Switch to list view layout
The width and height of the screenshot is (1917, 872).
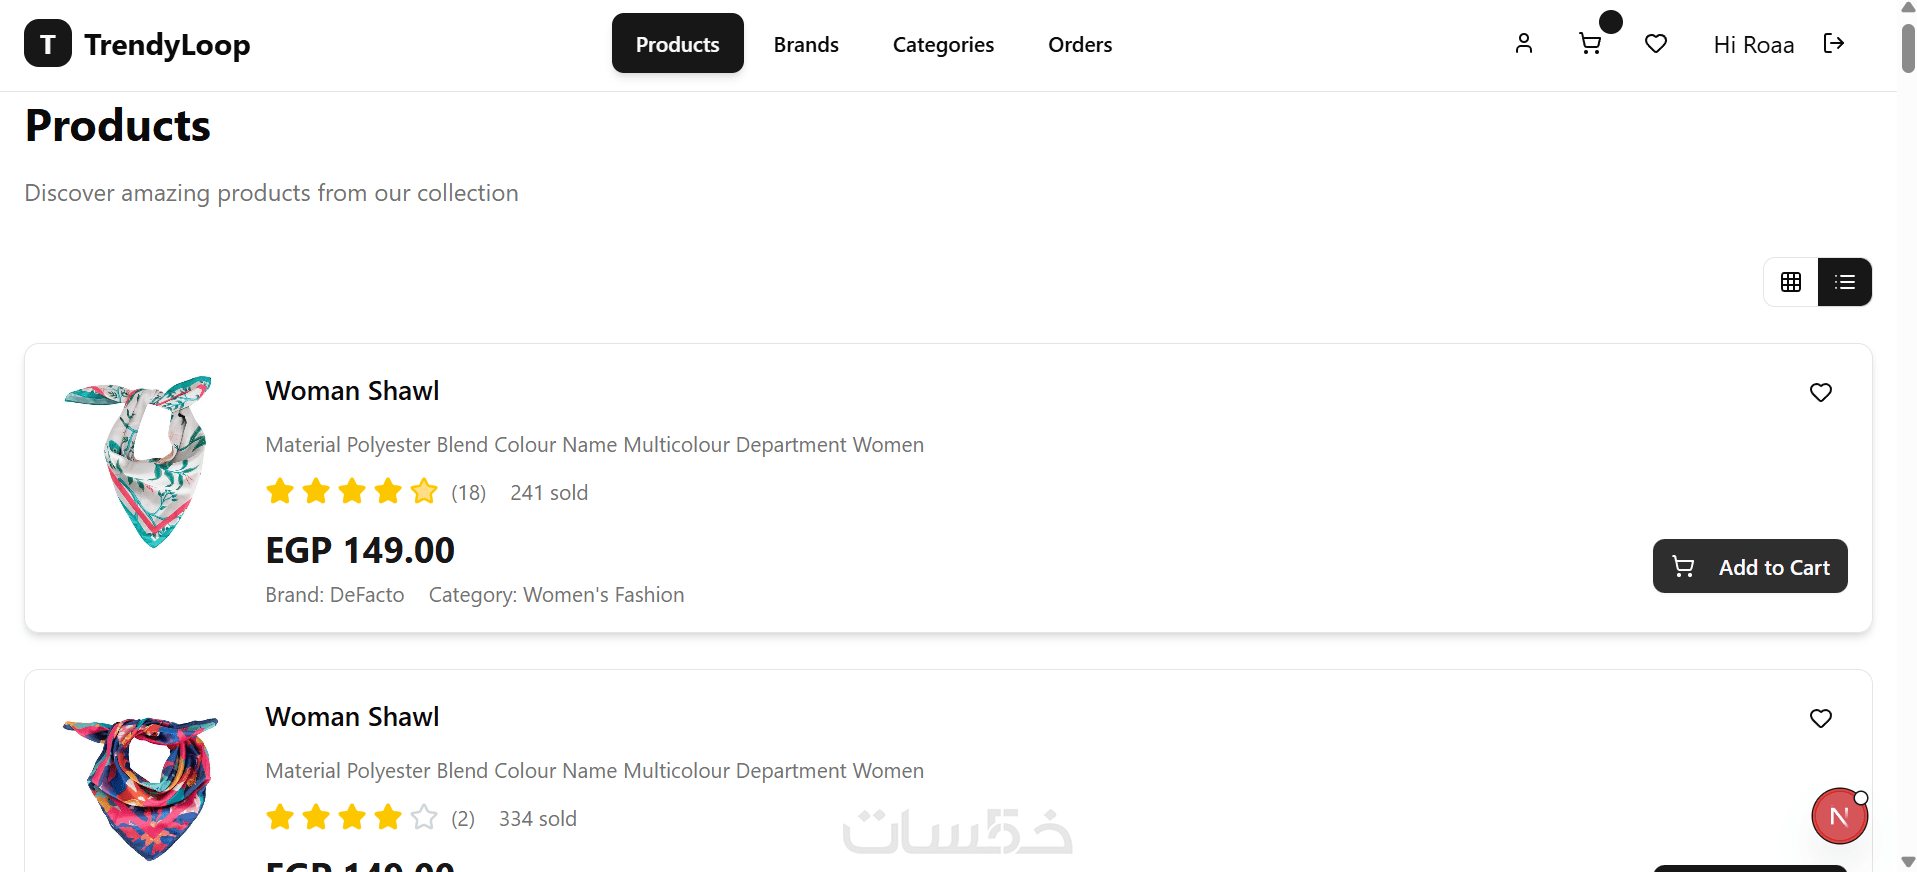point(1845,282)
